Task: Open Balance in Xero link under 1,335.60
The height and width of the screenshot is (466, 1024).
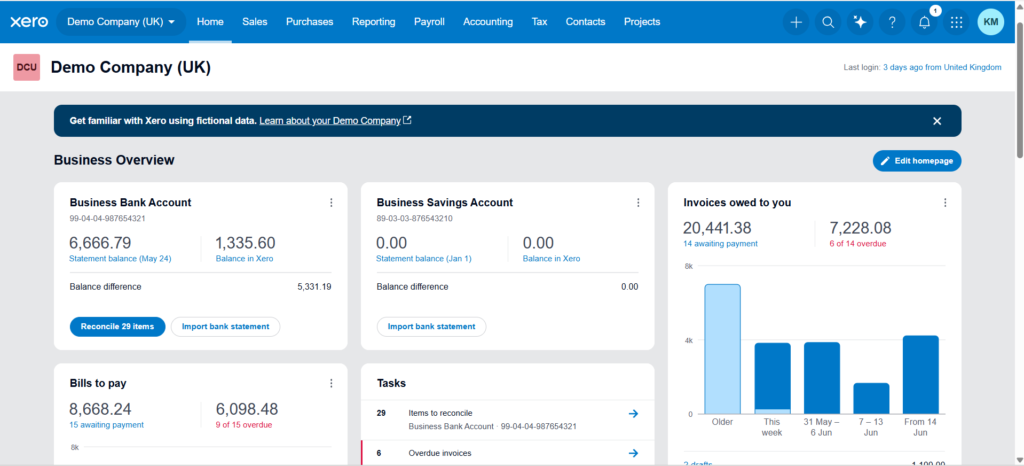Action: [244, 258]
